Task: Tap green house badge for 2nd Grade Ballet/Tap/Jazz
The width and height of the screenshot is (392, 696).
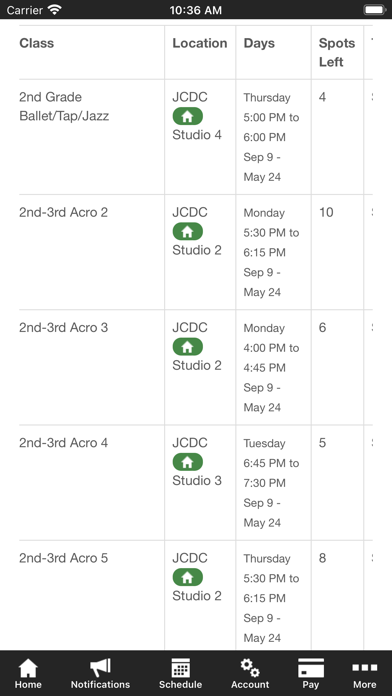Action: pos(187,116)
